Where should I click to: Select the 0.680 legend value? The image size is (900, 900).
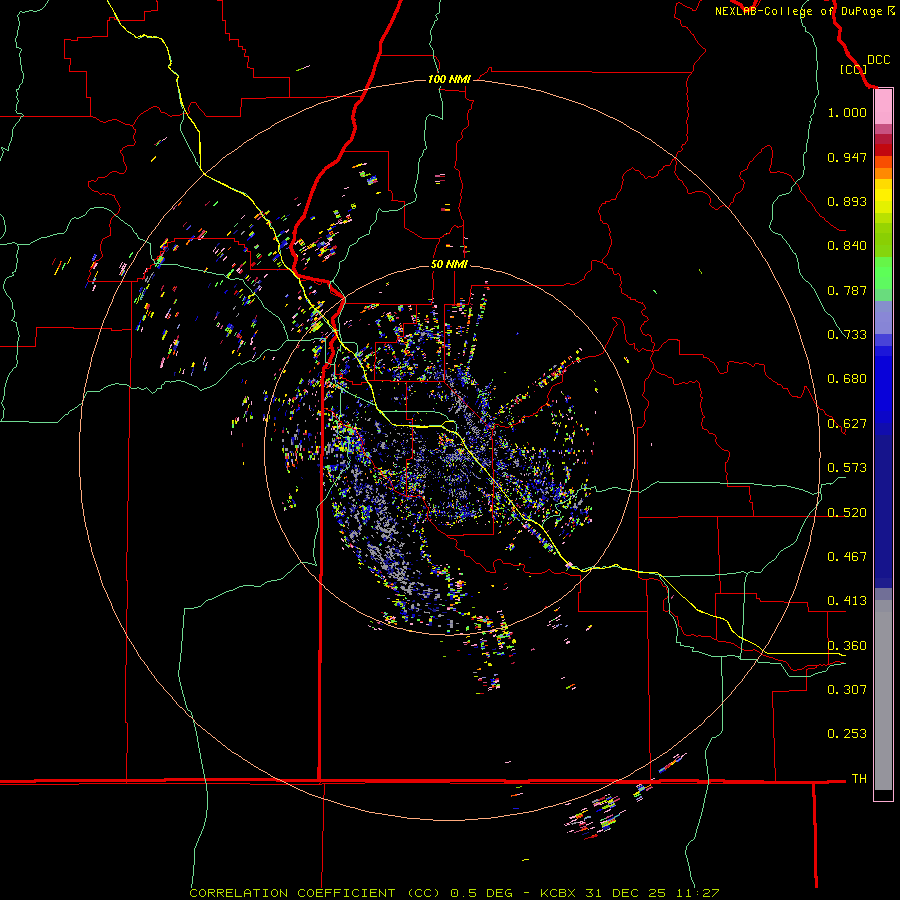click(847, 379)
